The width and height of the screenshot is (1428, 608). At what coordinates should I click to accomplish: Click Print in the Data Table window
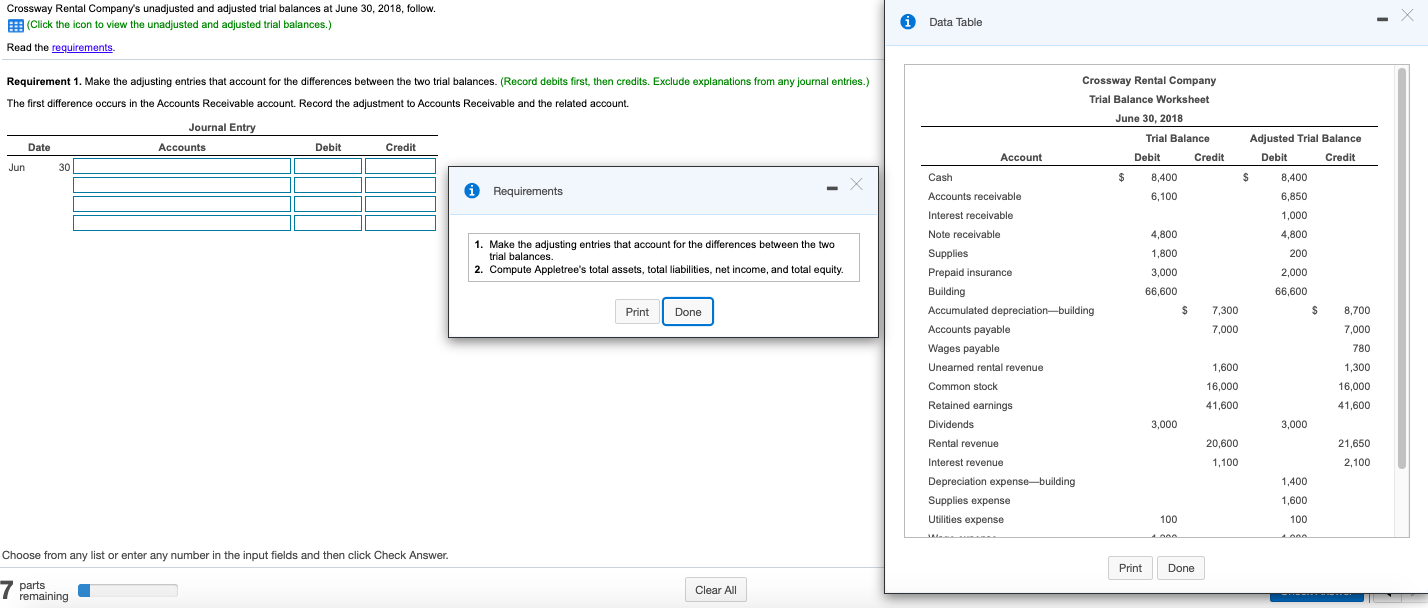point(1130,568)
